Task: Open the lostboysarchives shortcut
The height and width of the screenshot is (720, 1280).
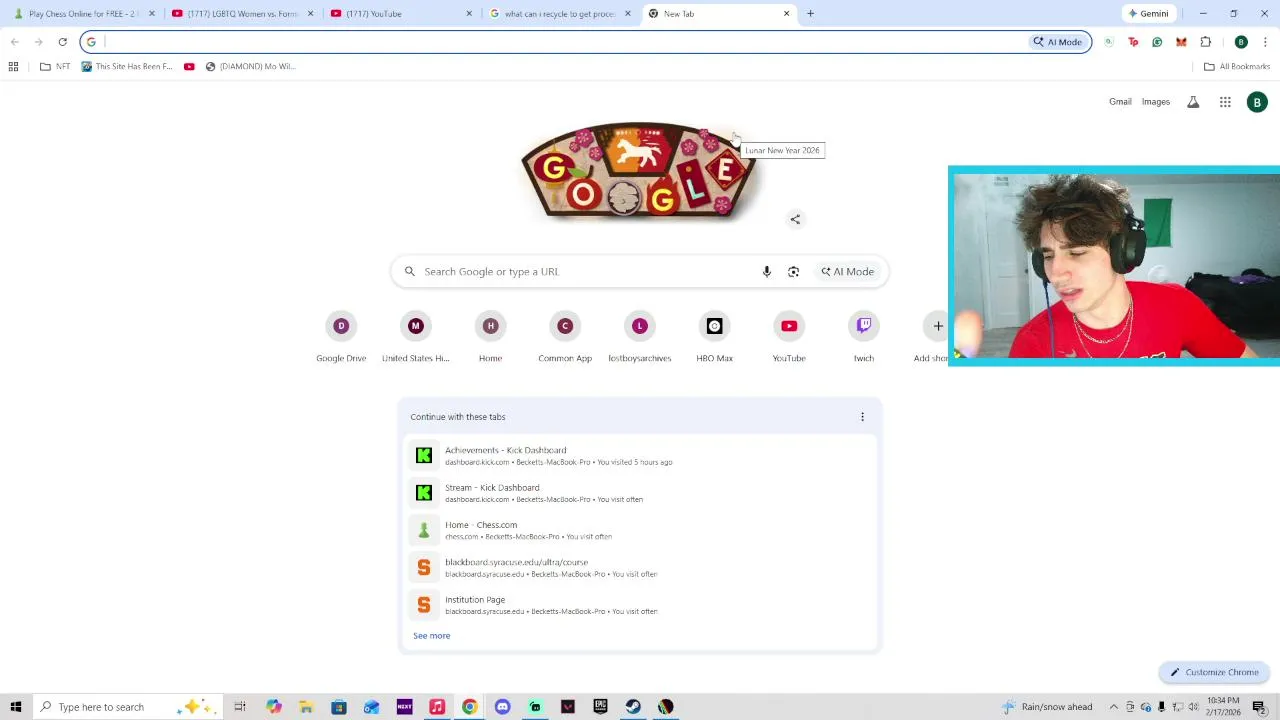Action: point(640,338)
